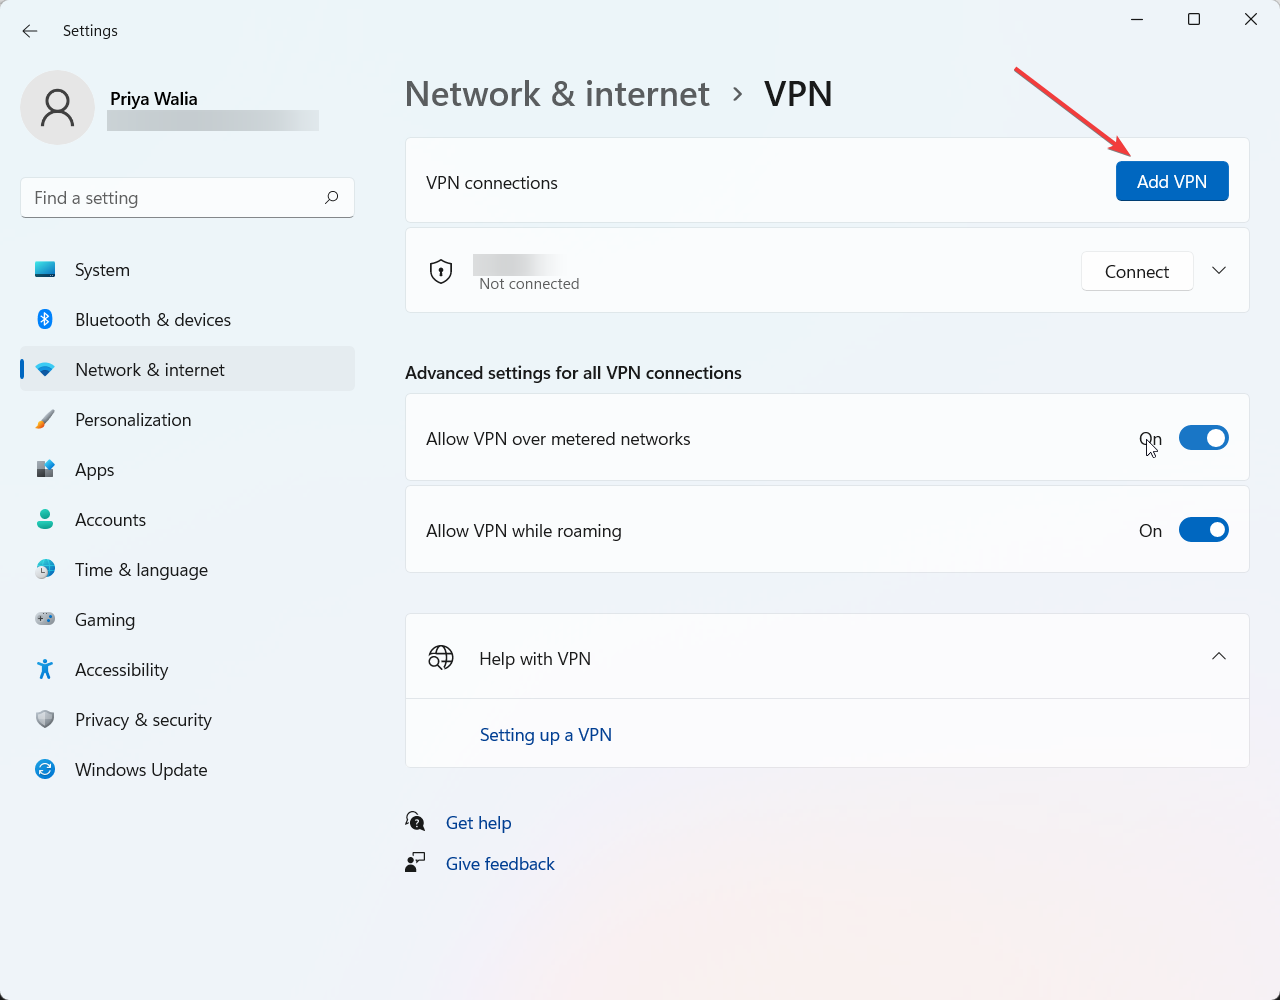
Task: Minimize the Settings window
Action: (1137, 19)
